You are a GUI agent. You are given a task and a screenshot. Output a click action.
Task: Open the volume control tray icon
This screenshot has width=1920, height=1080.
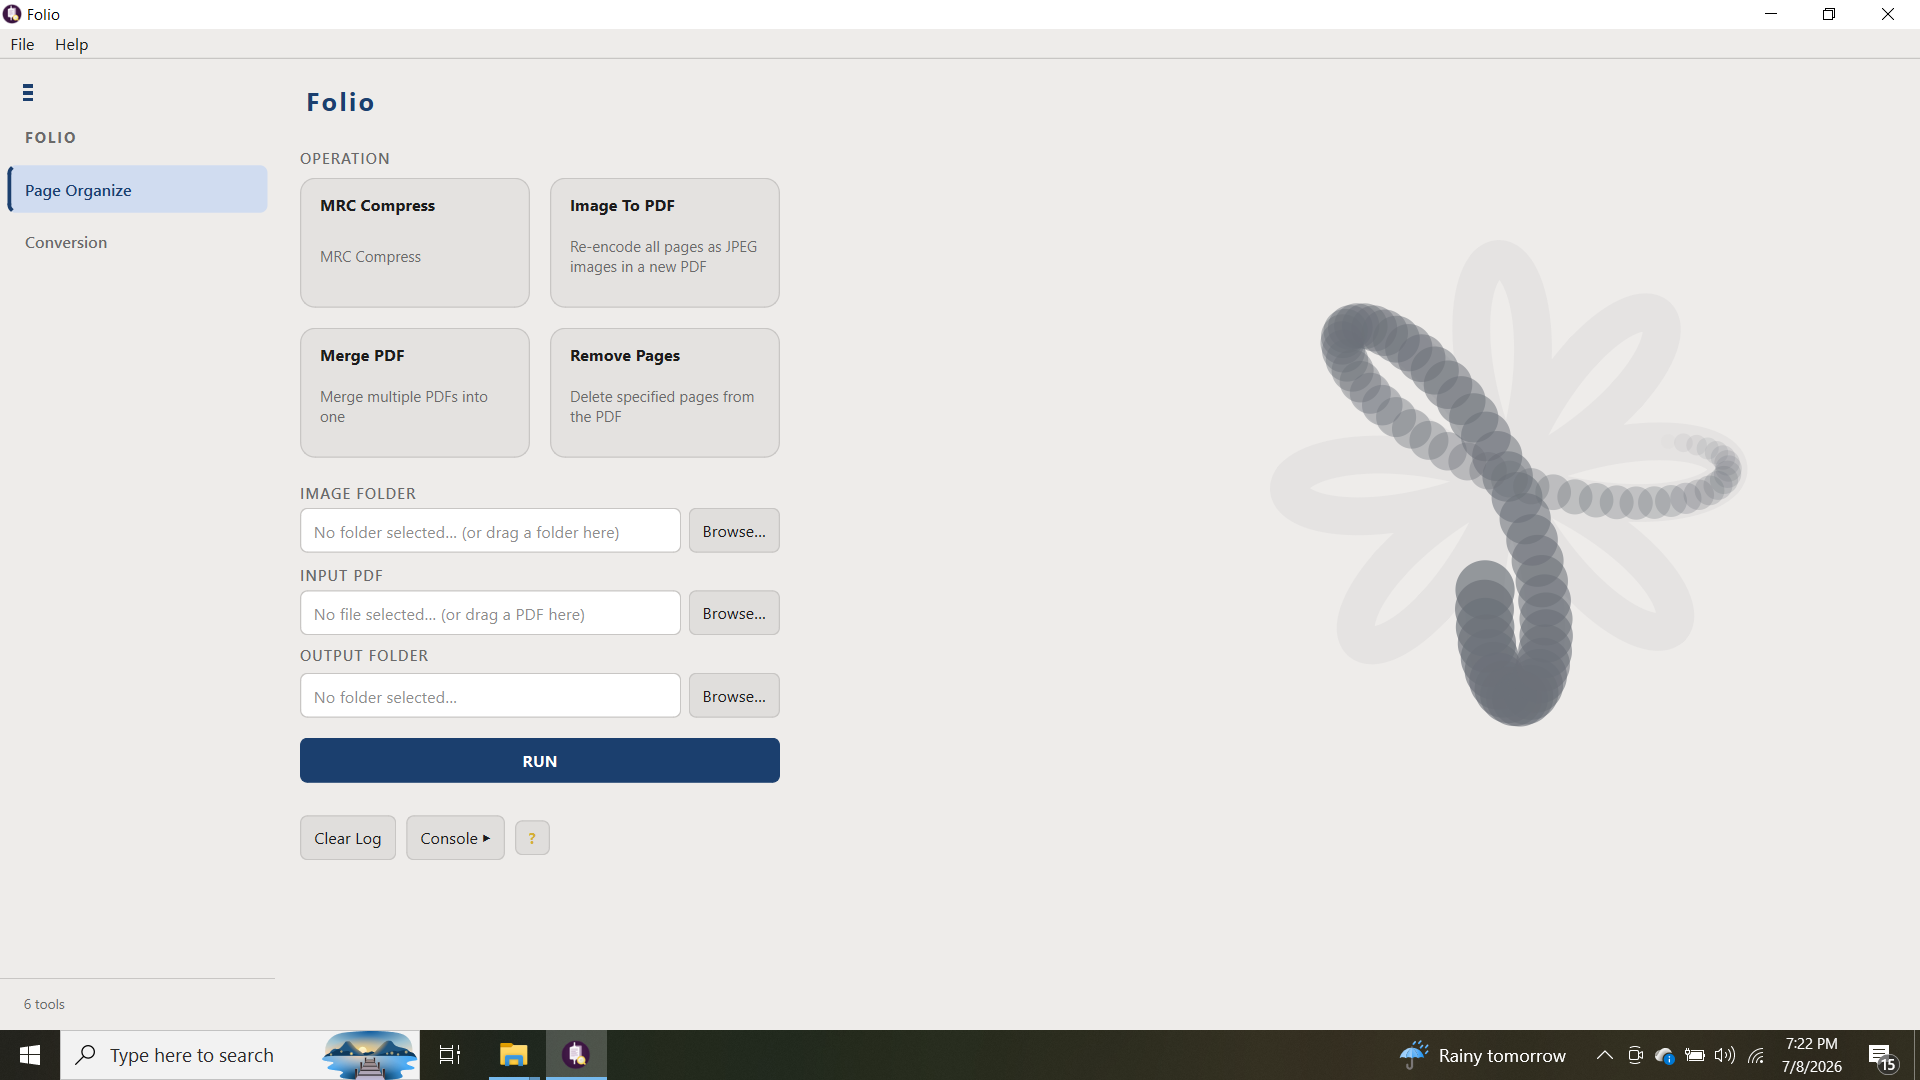click(x=1725, y=1055)
